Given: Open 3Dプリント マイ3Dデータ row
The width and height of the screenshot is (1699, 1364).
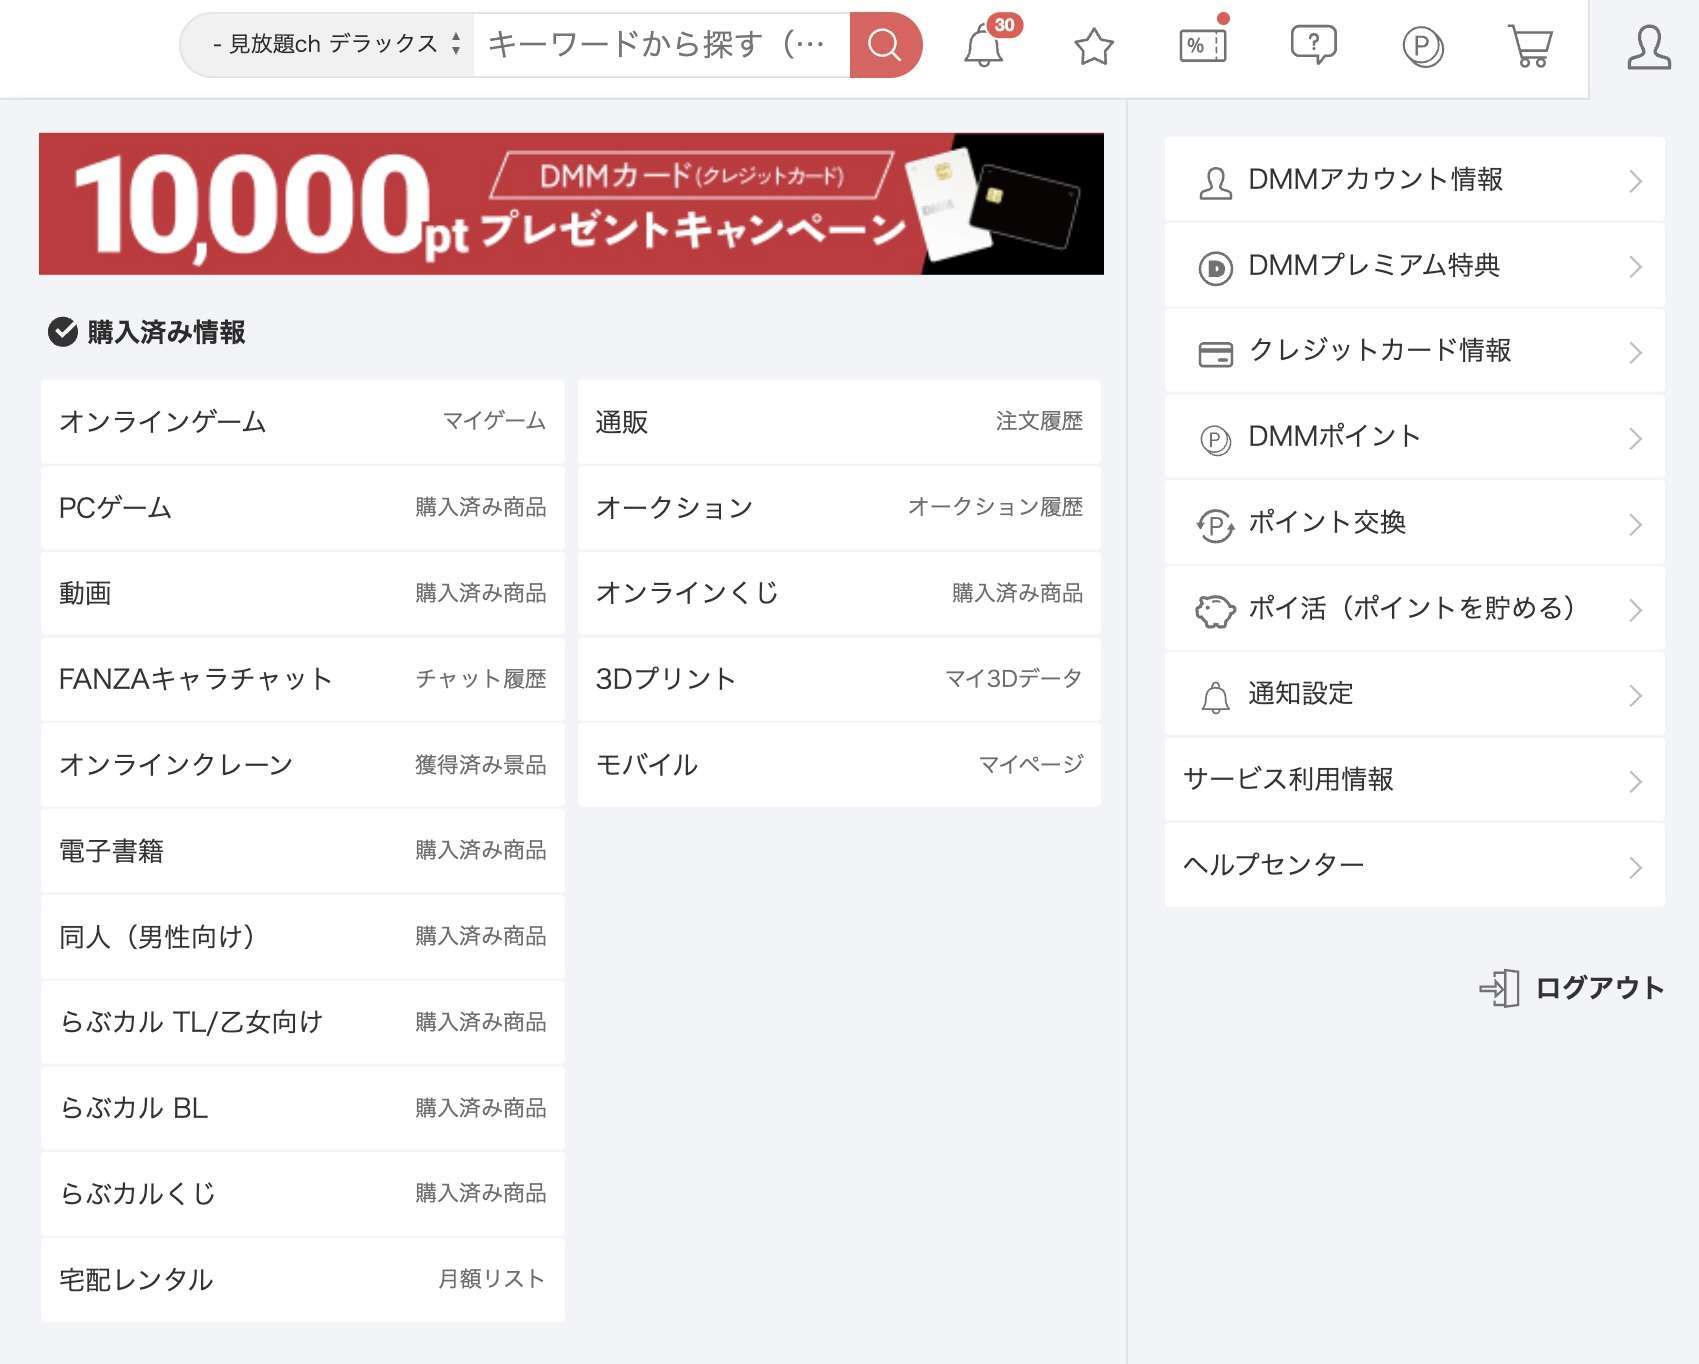Looking at the screenshot, I should point(839,679).
